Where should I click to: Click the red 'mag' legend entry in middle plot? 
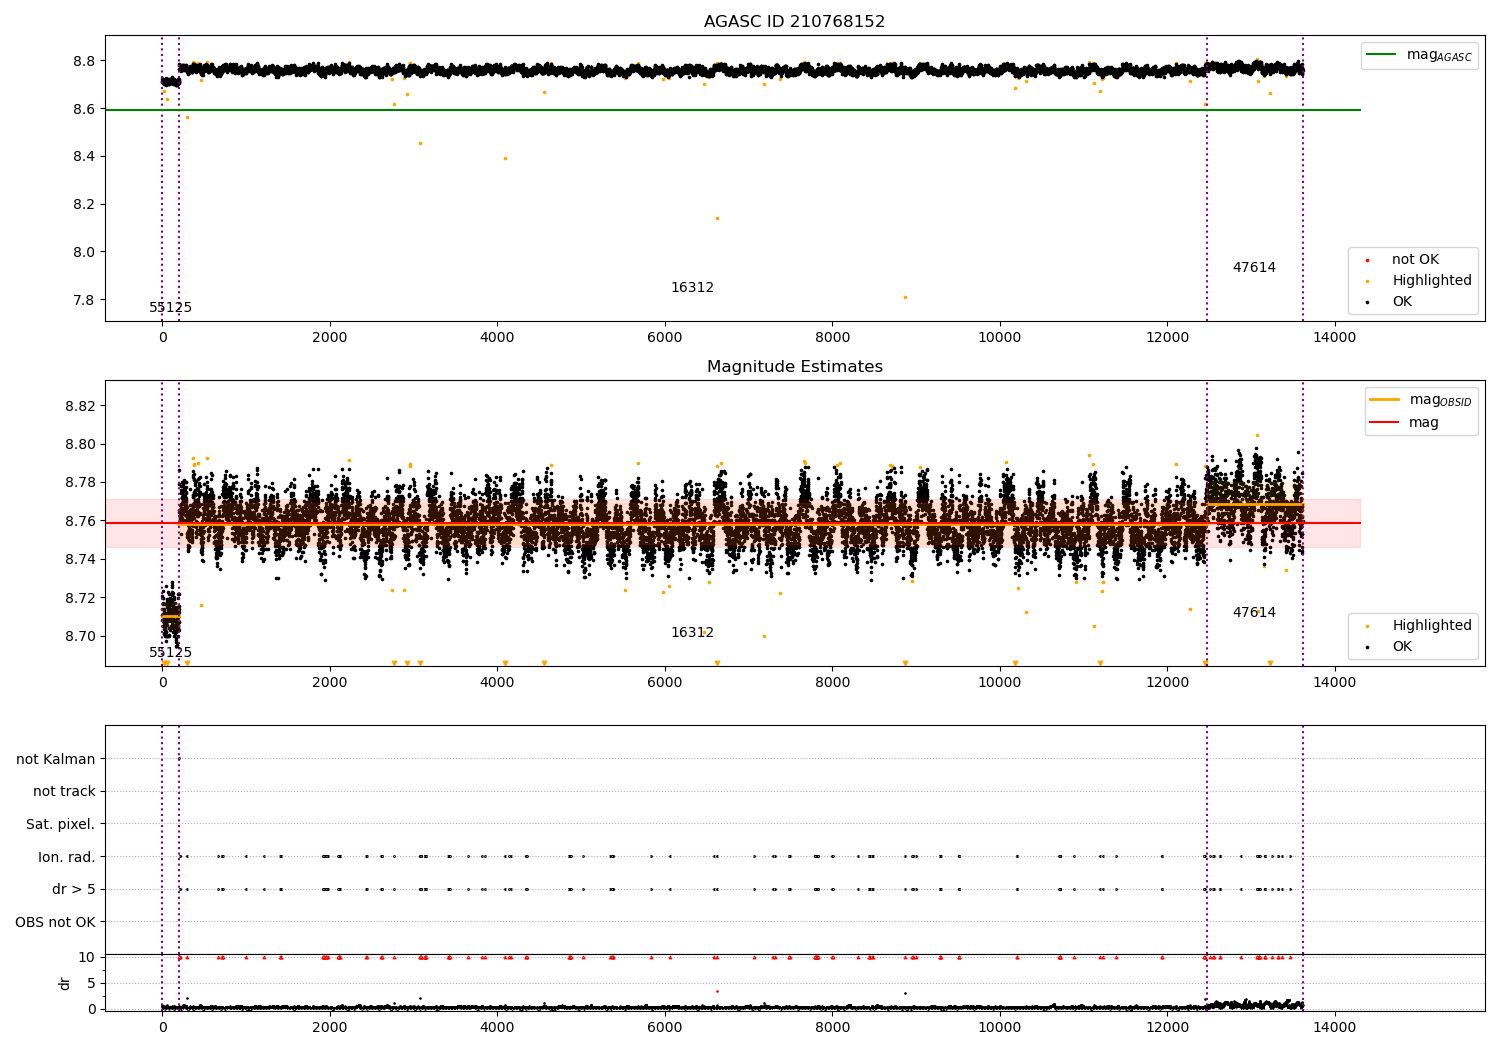point(1405,423)
